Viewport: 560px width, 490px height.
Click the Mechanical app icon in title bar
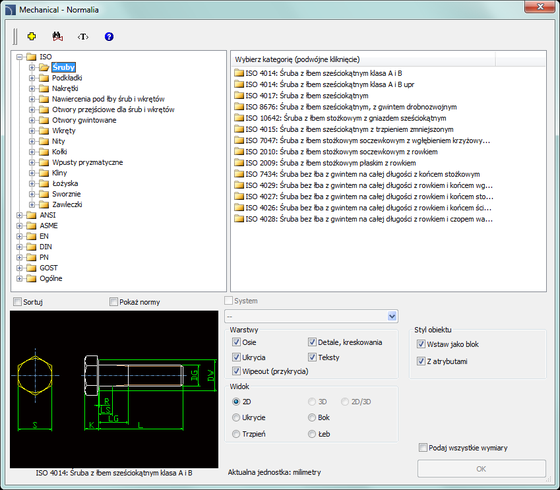coord(10,10)
